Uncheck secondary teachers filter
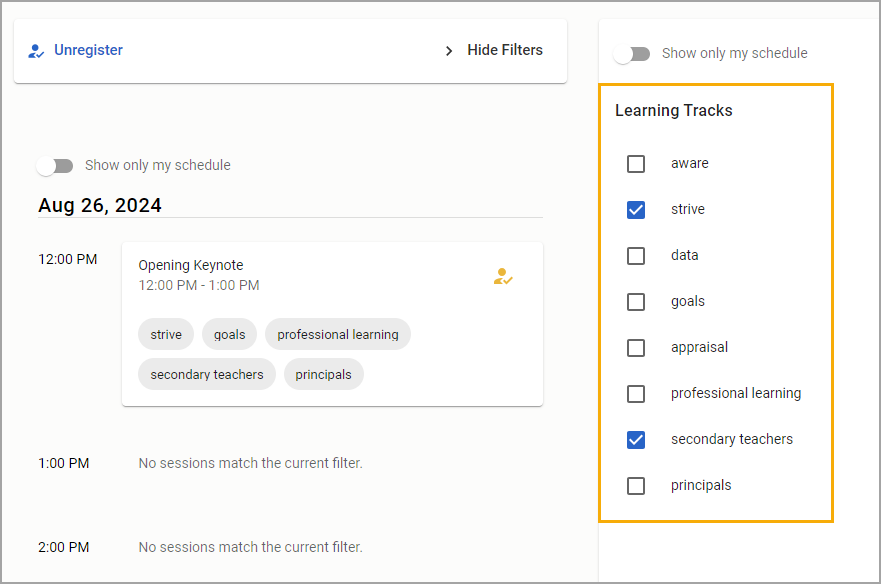This screenshot has width=881, height=584. (635, 440)
